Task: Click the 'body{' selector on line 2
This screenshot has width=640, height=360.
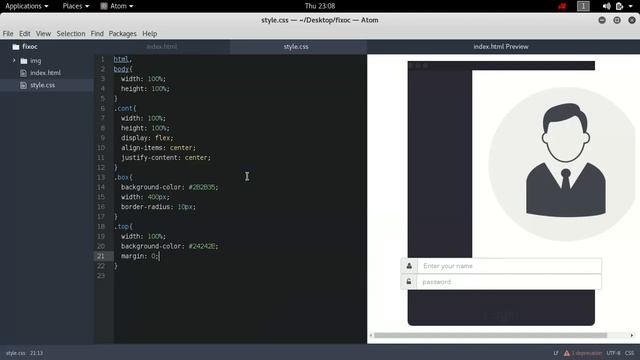Action: point(123,69)
